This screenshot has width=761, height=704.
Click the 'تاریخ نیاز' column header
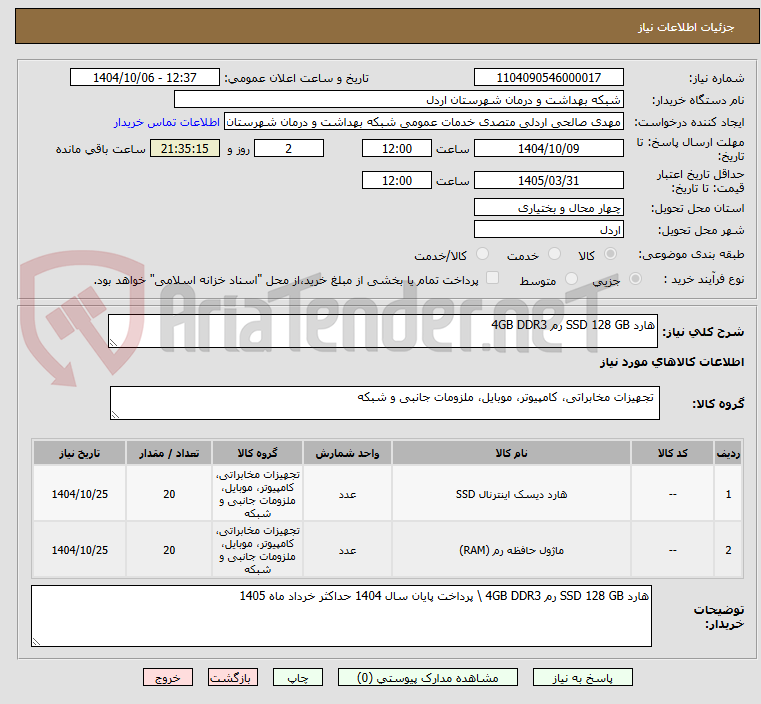80,453
